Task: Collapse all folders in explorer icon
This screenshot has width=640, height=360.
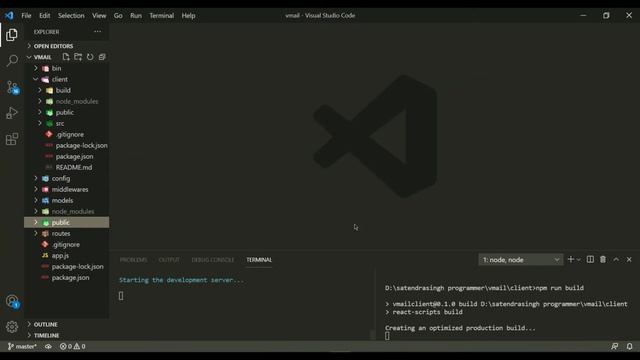Action: pos(102,57)
